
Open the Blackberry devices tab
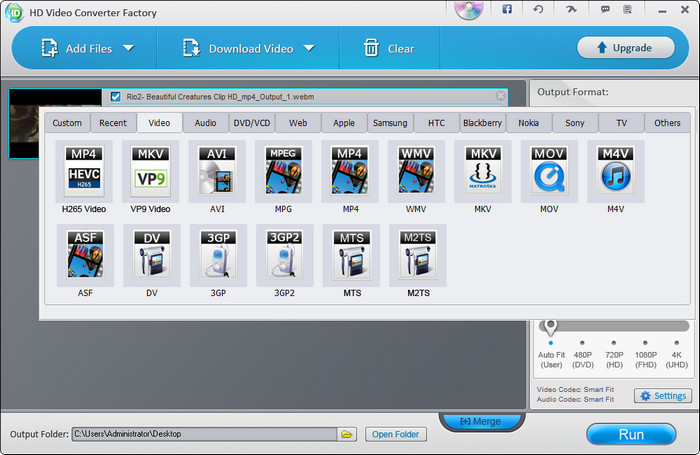(x=483, y=123)
